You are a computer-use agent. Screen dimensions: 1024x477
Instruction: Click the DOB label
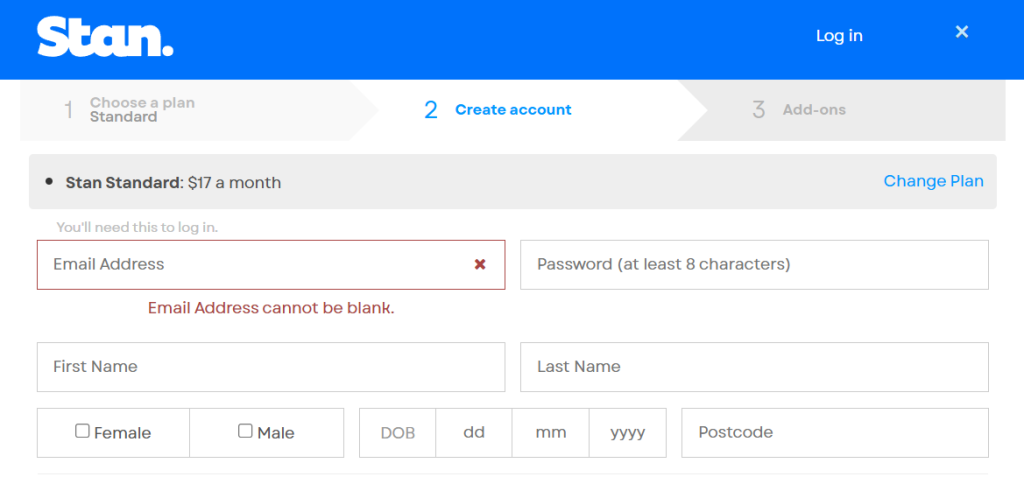click(398, 433)
